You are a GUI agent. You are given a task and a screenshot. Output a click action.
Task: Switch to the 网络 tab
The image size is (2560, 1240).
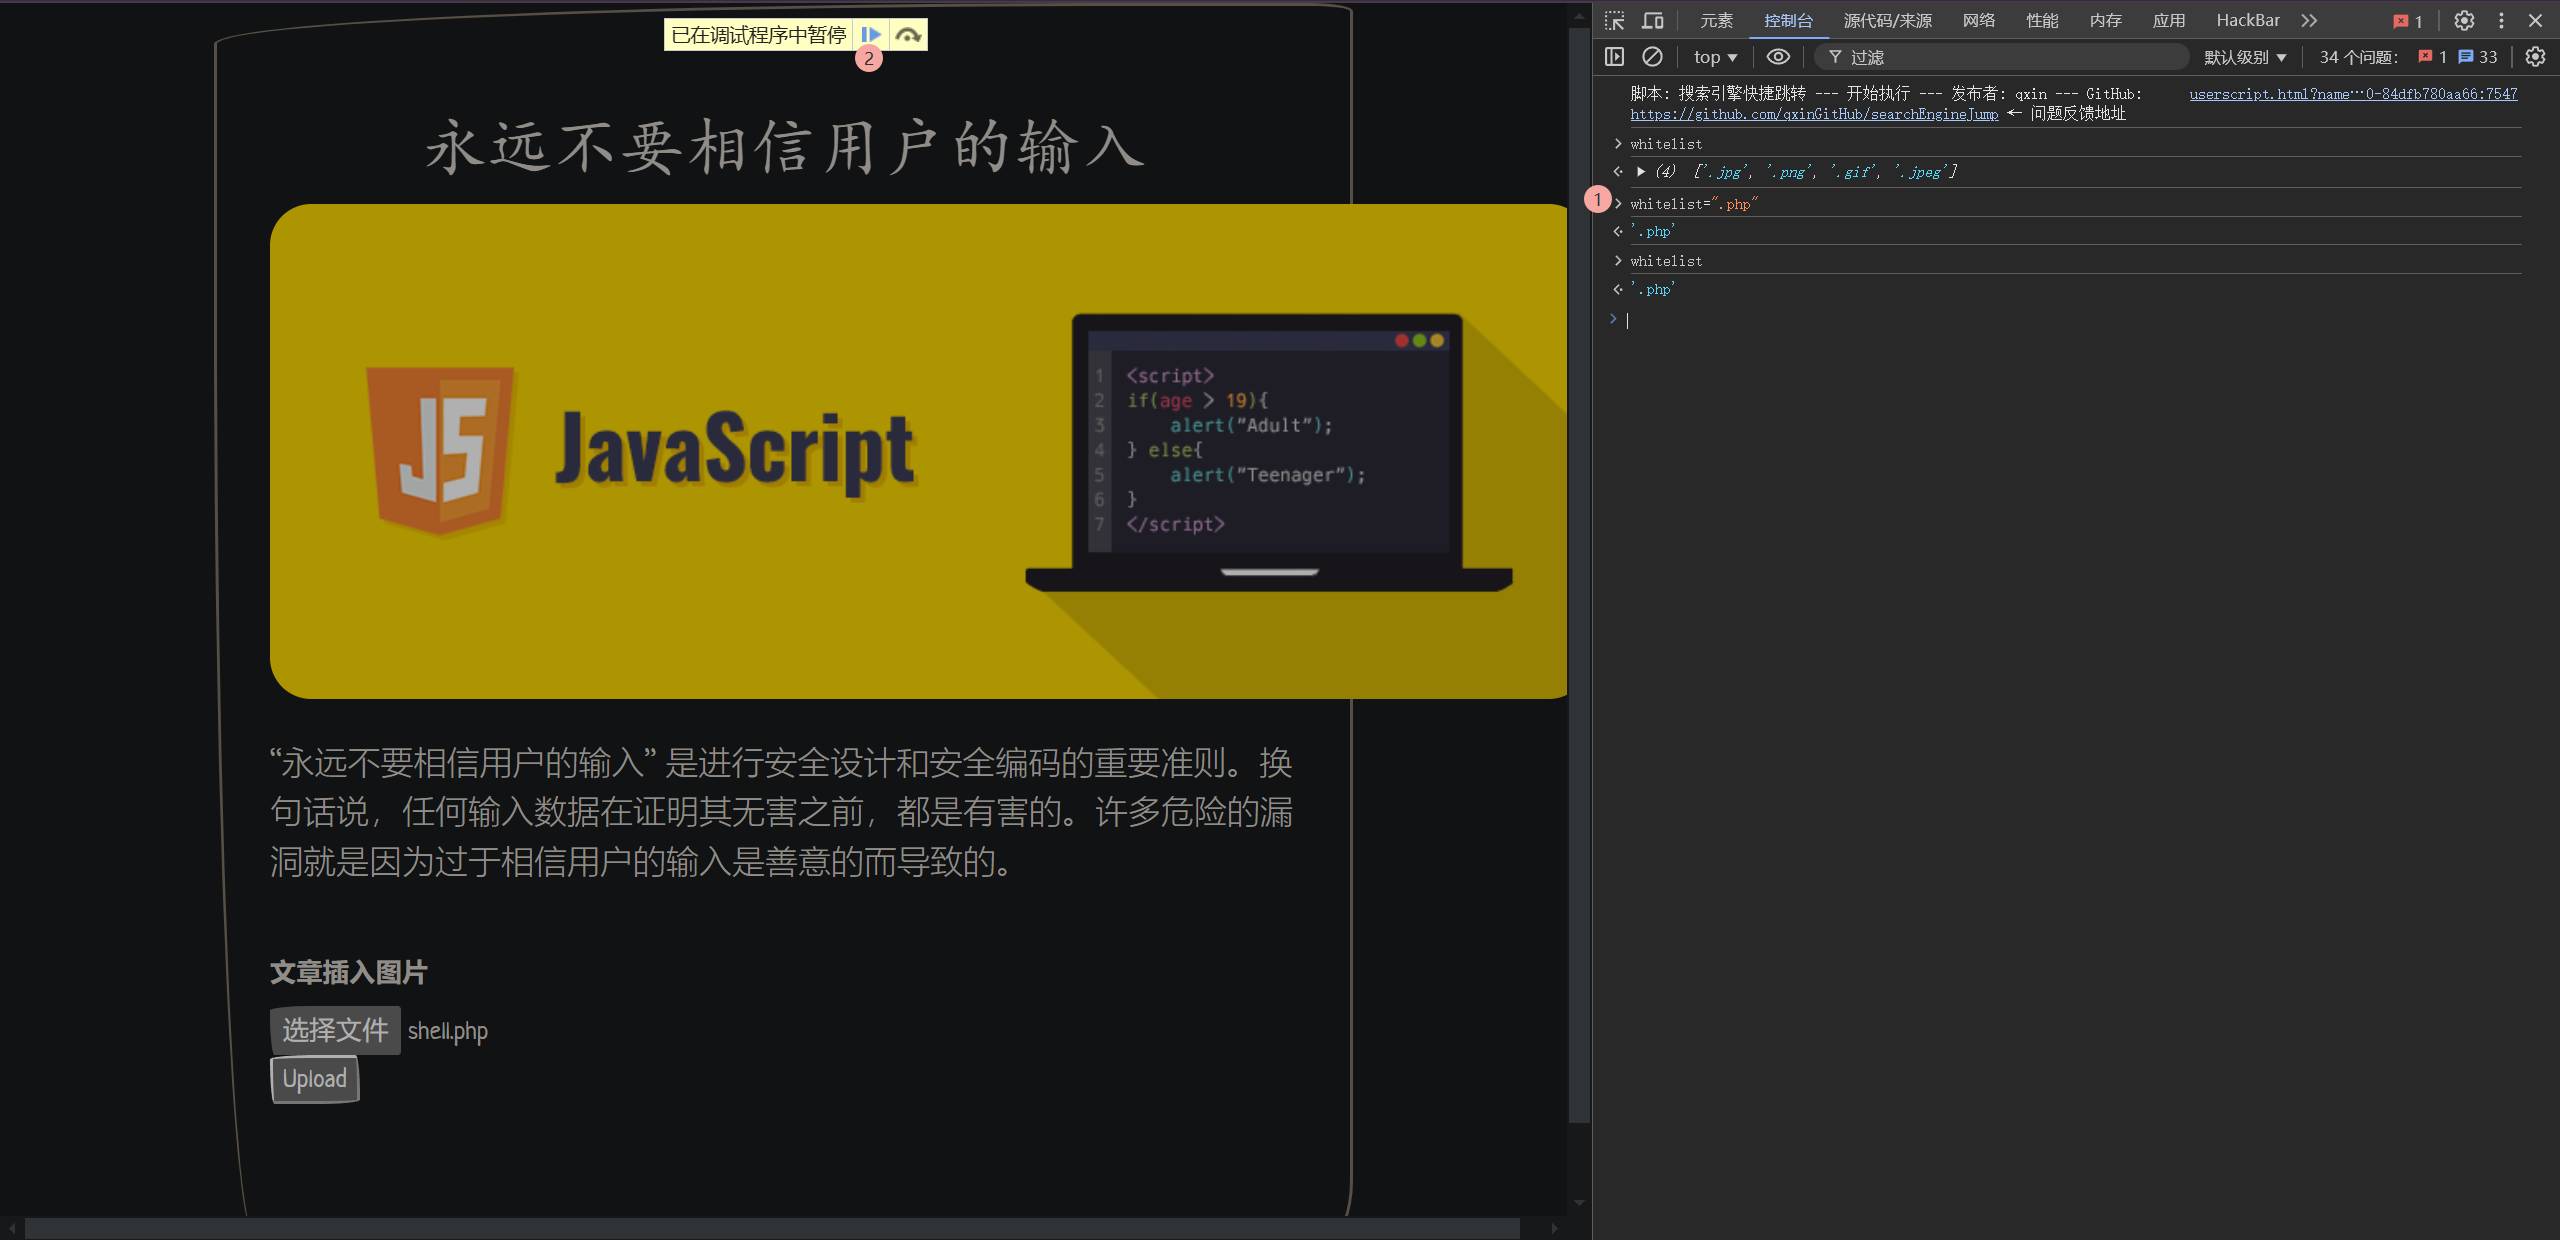(1978, 20)
